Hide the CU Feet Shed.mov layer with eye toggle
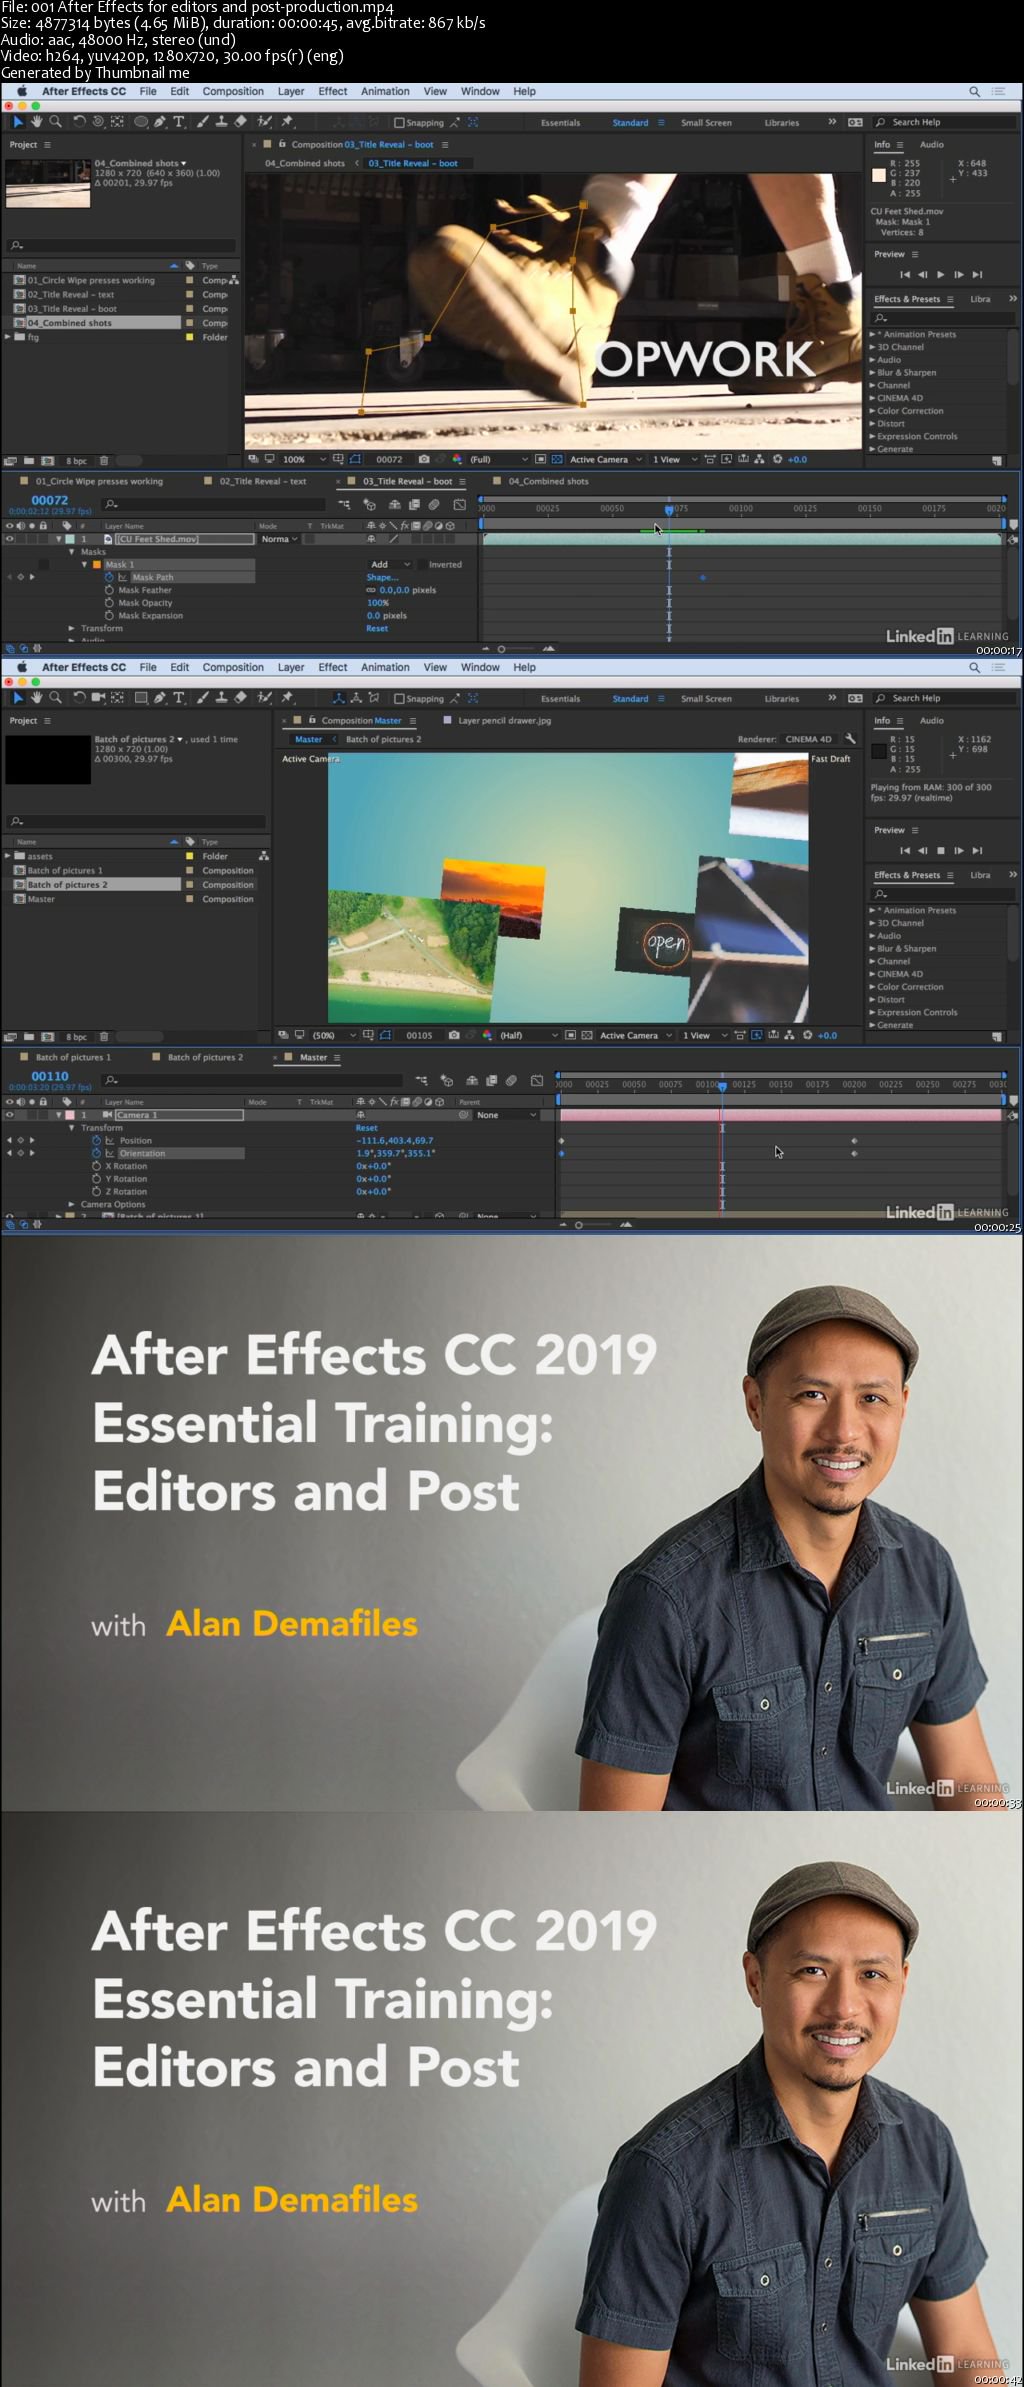Viewport: 1024px width, 2387px height. [x=10, y=539]
